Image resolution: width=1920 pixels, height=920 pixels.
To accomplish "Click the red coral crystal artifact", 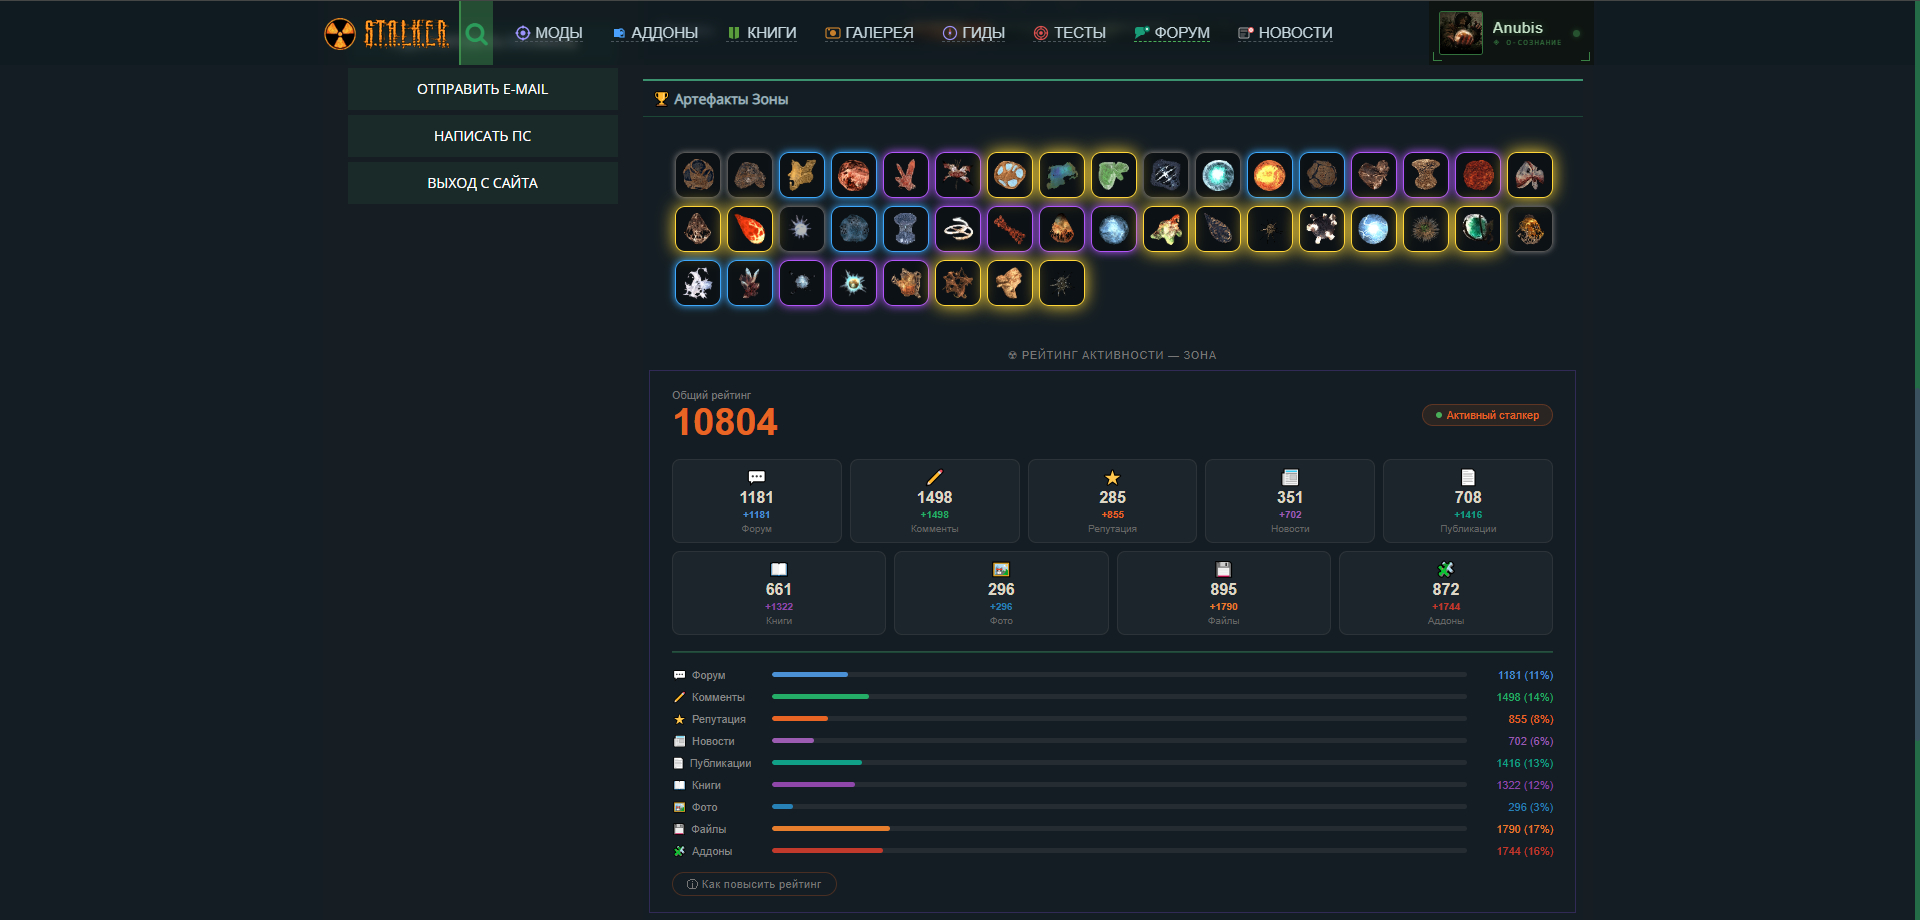I will point(905,176).
